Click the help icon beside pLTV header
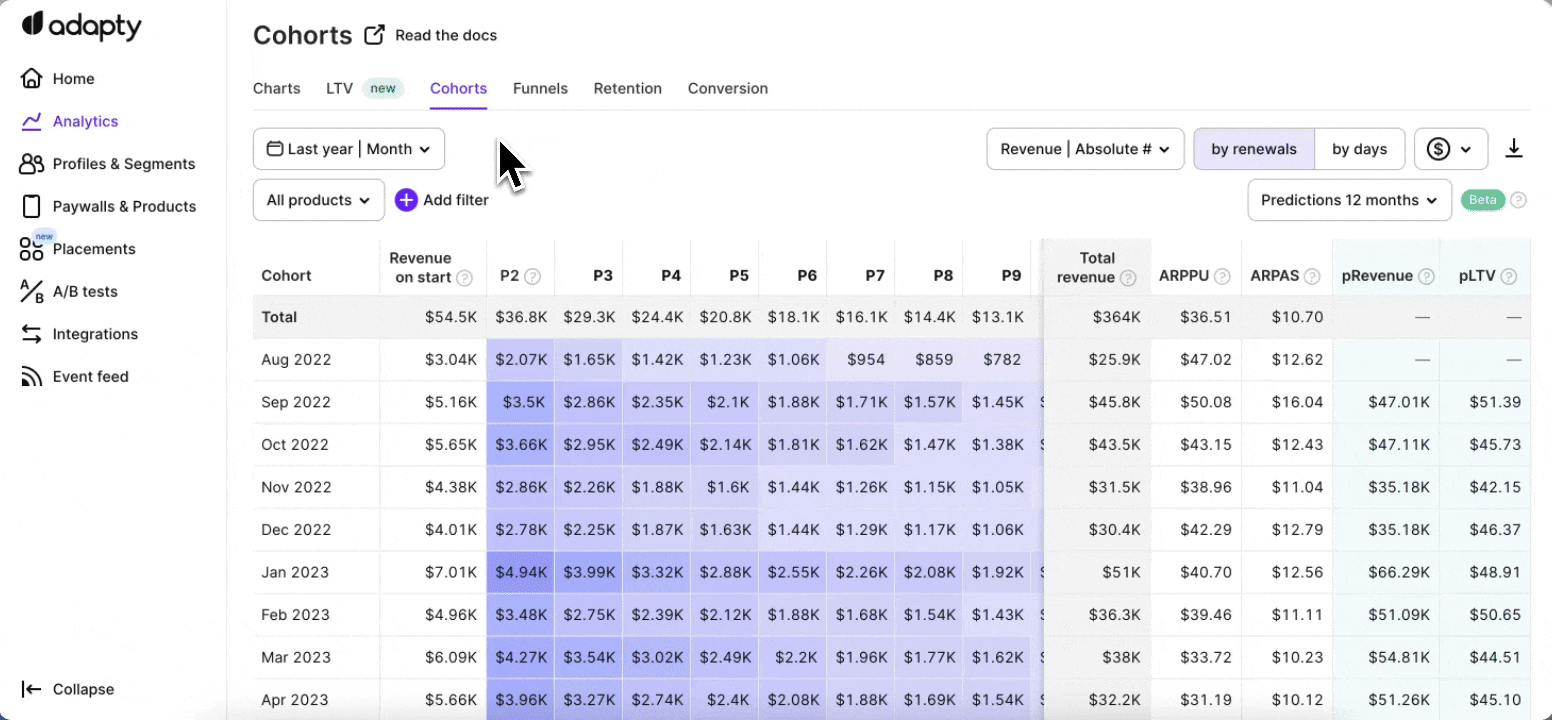This screenshot has width=1552, height=720. click(1509, 276)
